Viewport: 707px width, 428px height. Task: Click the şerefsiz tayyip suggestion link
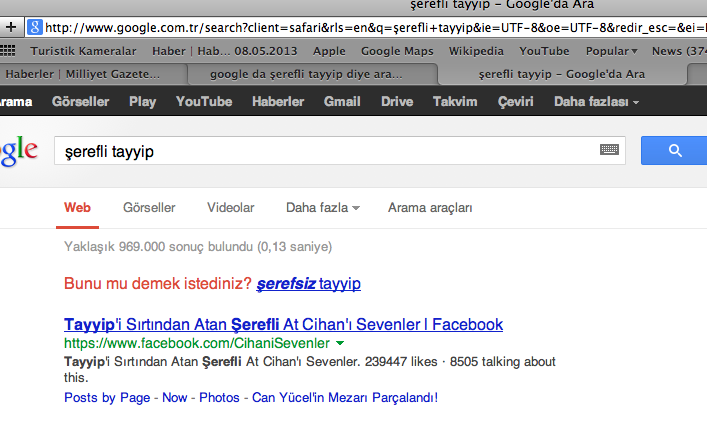coord(308,284)
